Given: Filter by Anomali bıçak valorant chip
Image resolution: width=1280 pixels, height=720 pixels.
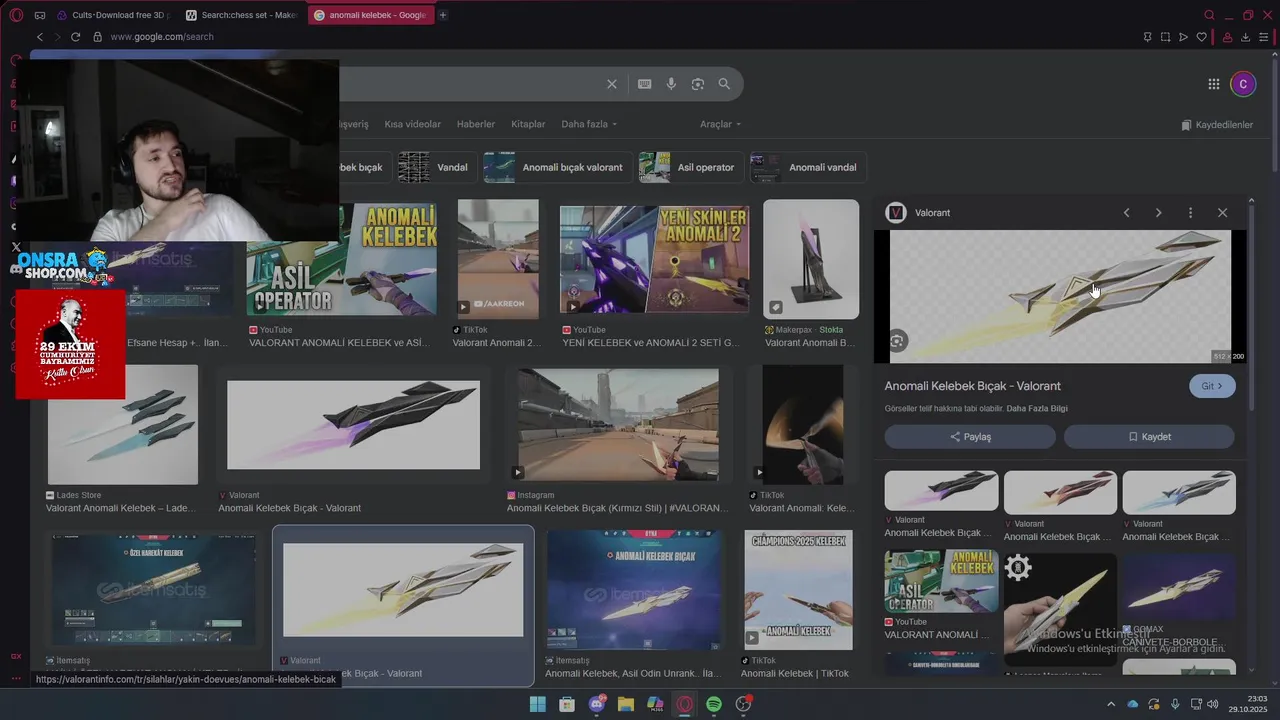Looking at the screenshot, I should point(557,167).
